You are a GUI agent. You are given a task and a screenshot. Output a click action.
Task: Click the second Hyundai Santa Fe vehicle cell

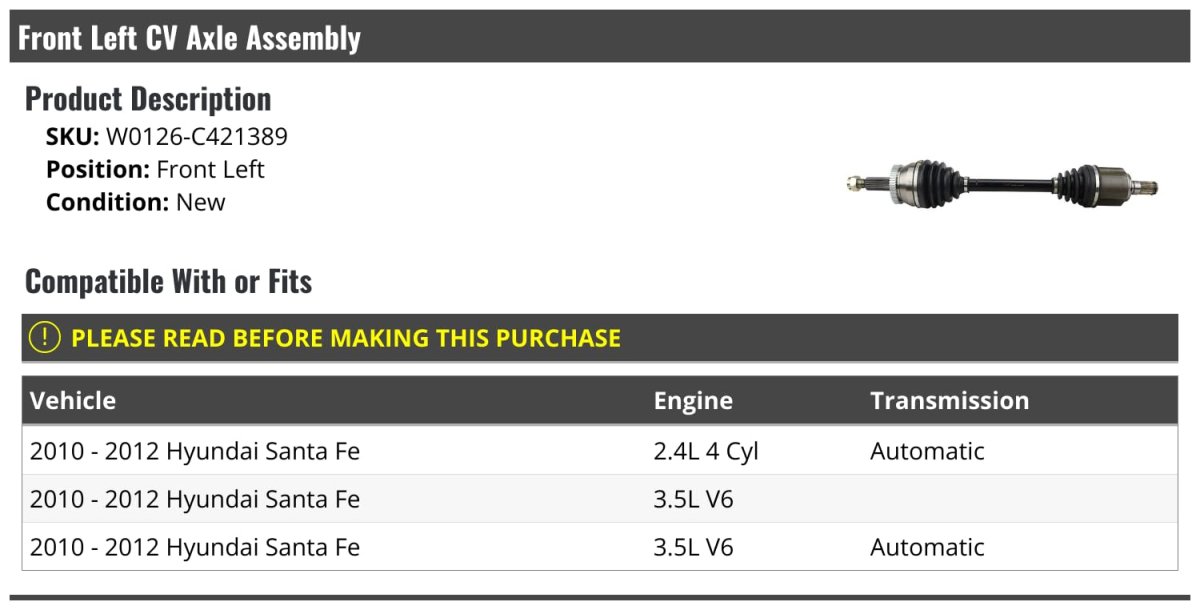point(195,499)
